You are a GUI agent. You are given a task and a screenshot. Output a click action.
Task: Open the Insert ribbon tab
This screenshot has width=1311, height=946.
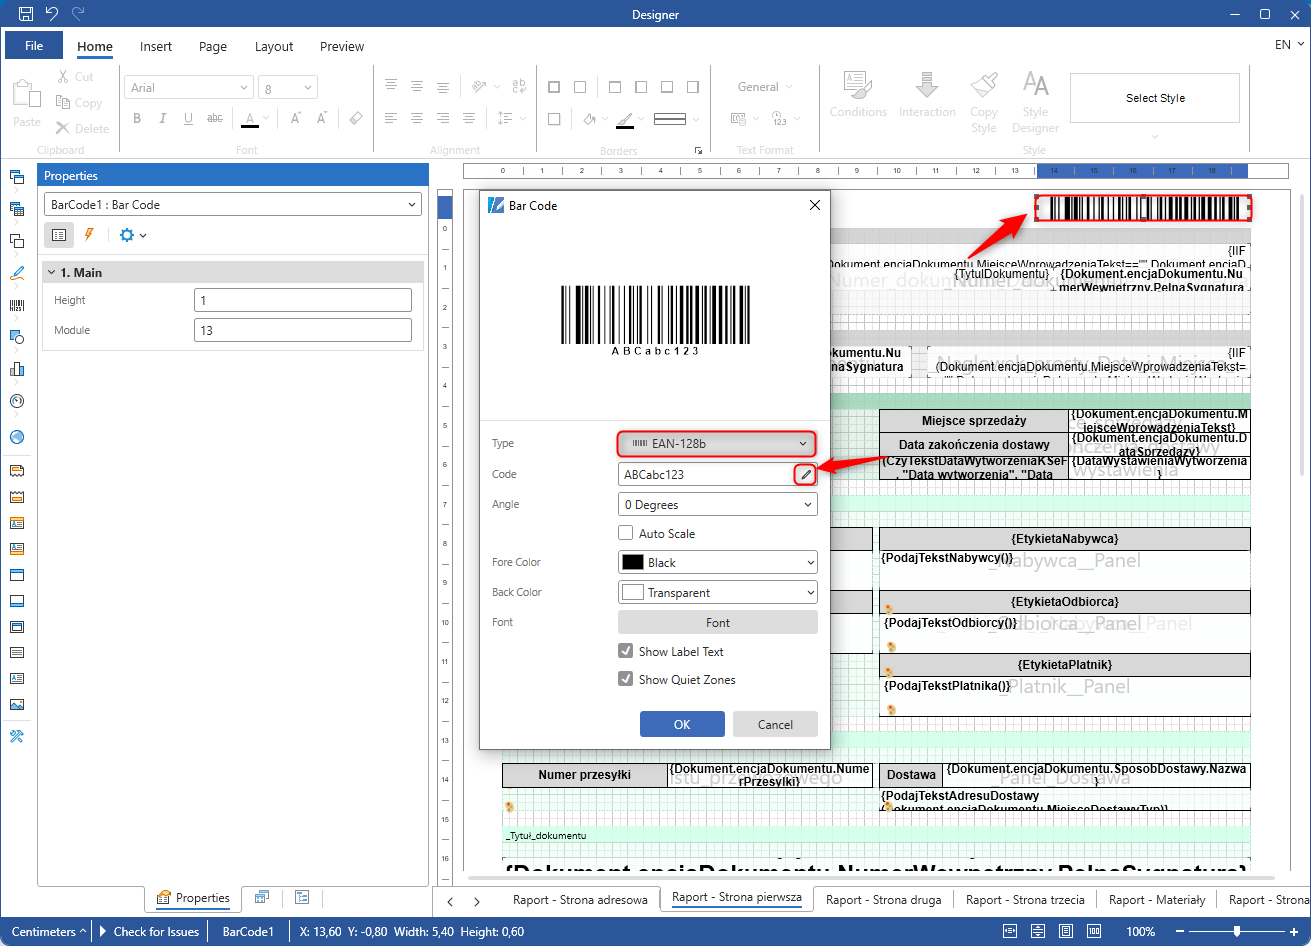156,46
